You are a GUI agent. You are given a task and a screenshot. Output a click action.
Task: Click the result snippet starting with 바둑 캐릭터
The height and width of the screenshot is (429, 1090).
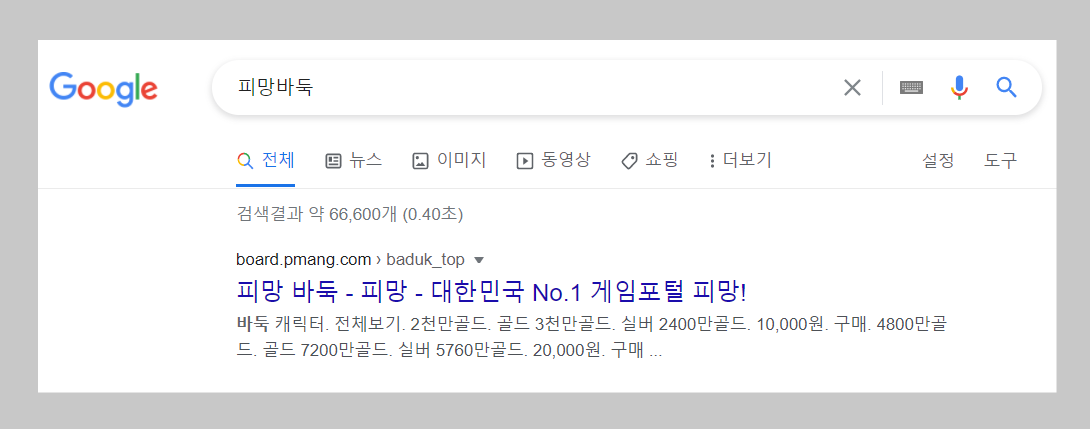coord(593,337)
